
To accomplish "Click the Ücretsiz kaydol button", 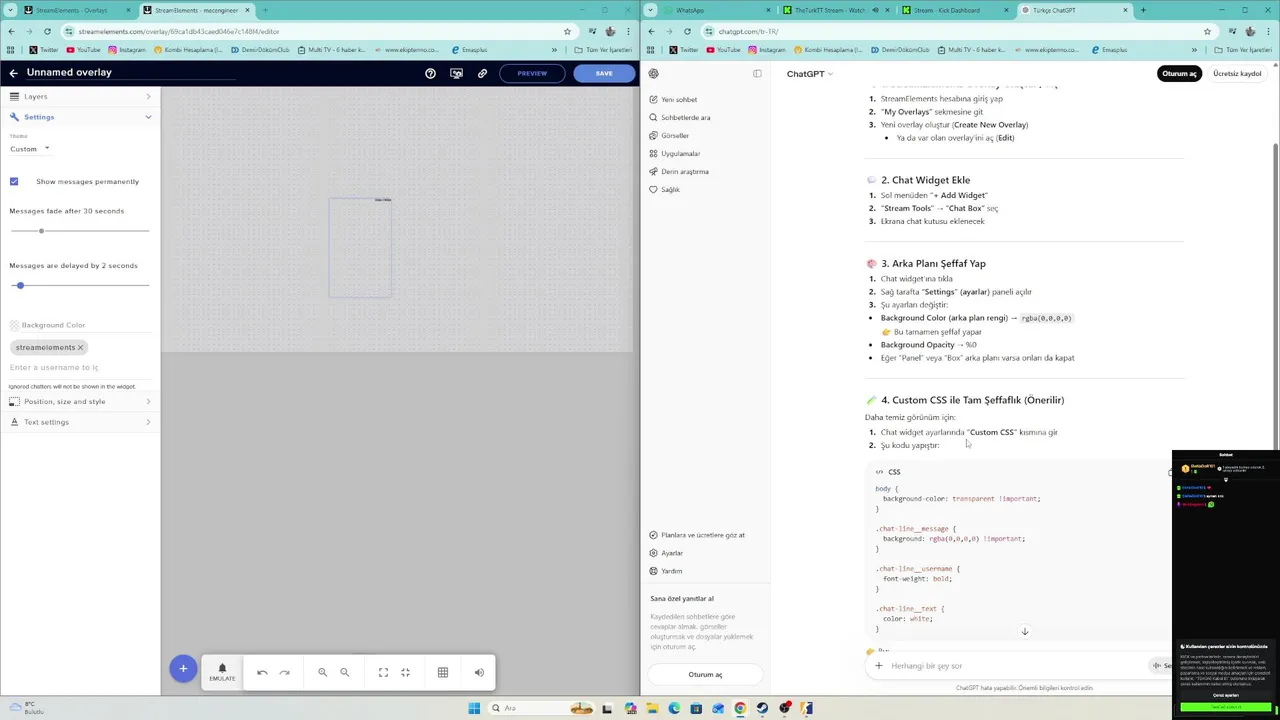I will (1237, 73).
